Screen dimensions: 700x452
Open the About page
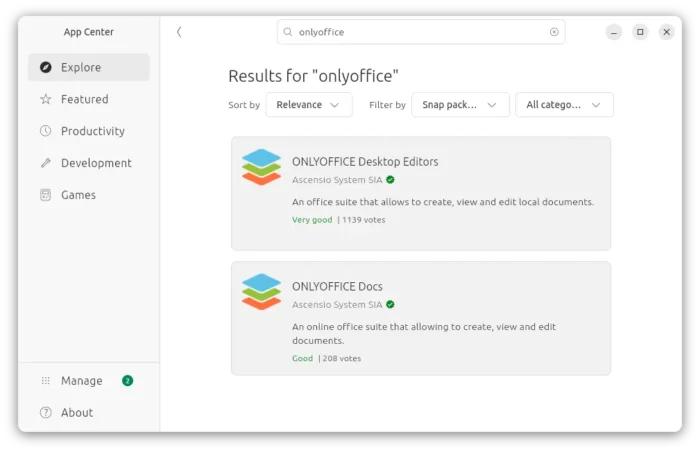point(88,412)
